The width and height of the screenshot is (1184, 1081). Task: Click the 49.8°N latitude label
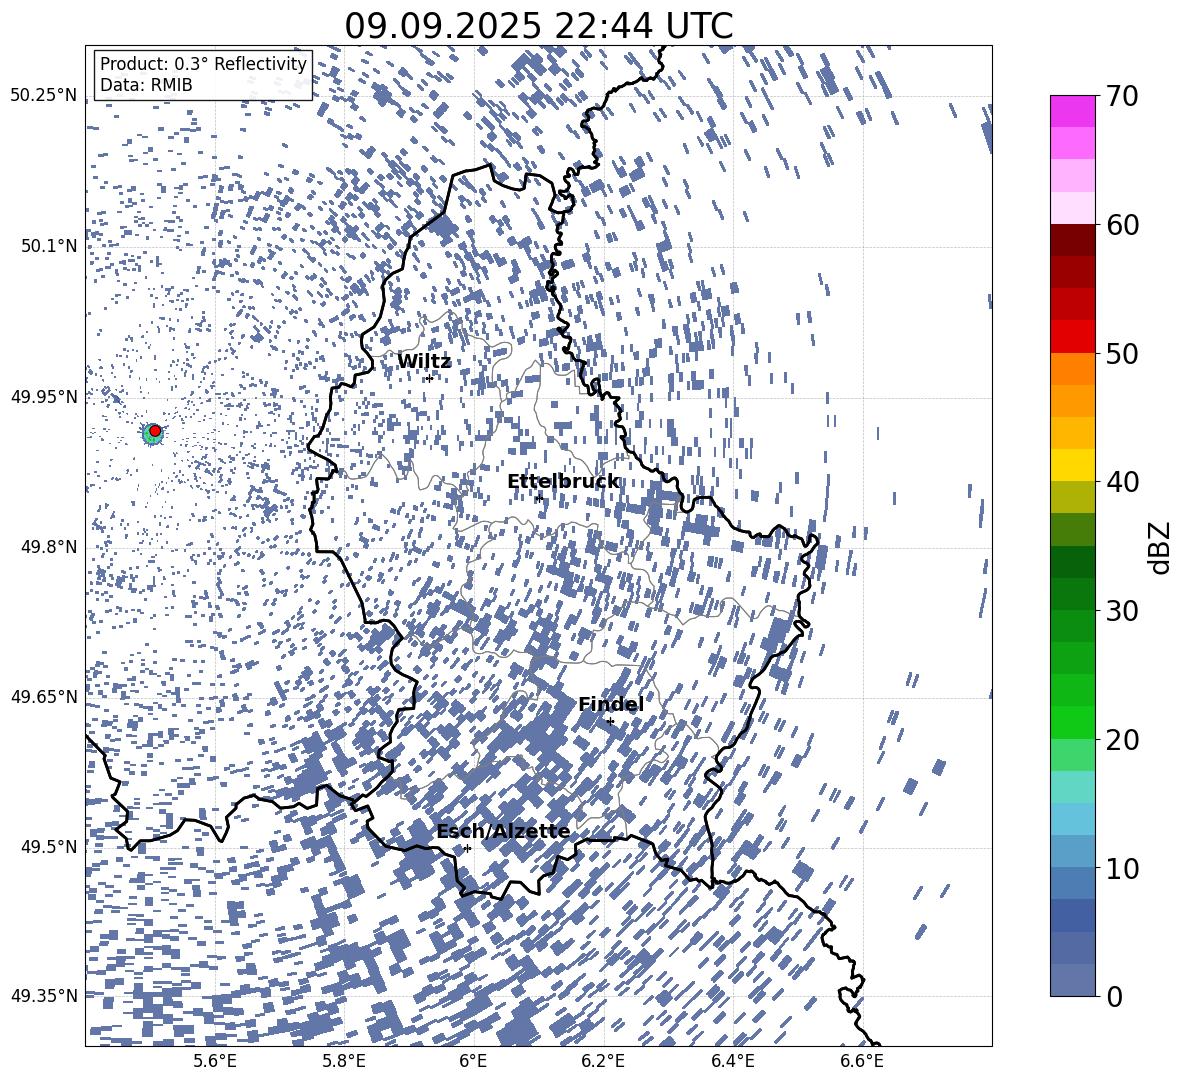pos(50,547)
